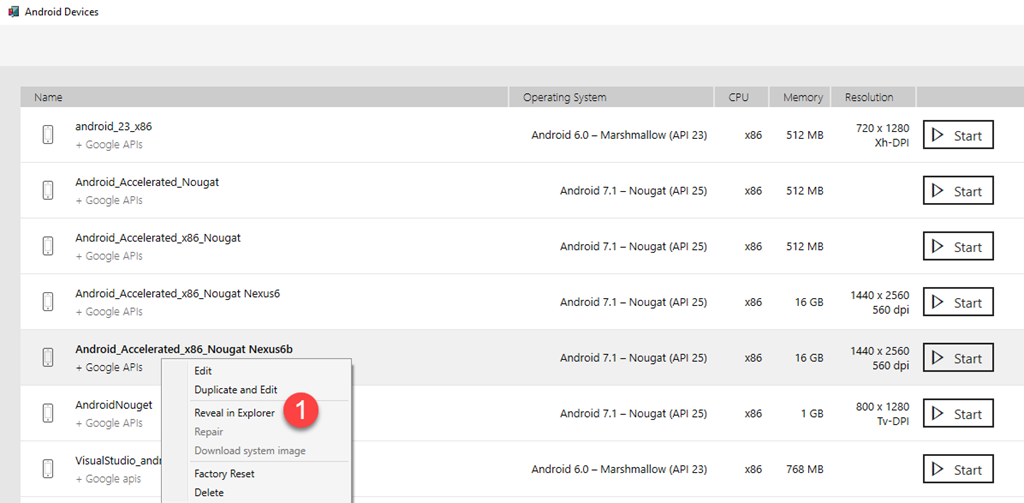Click the Operating System column header
The height and width of the screenshot is (503, 1024).
[564, 97]
